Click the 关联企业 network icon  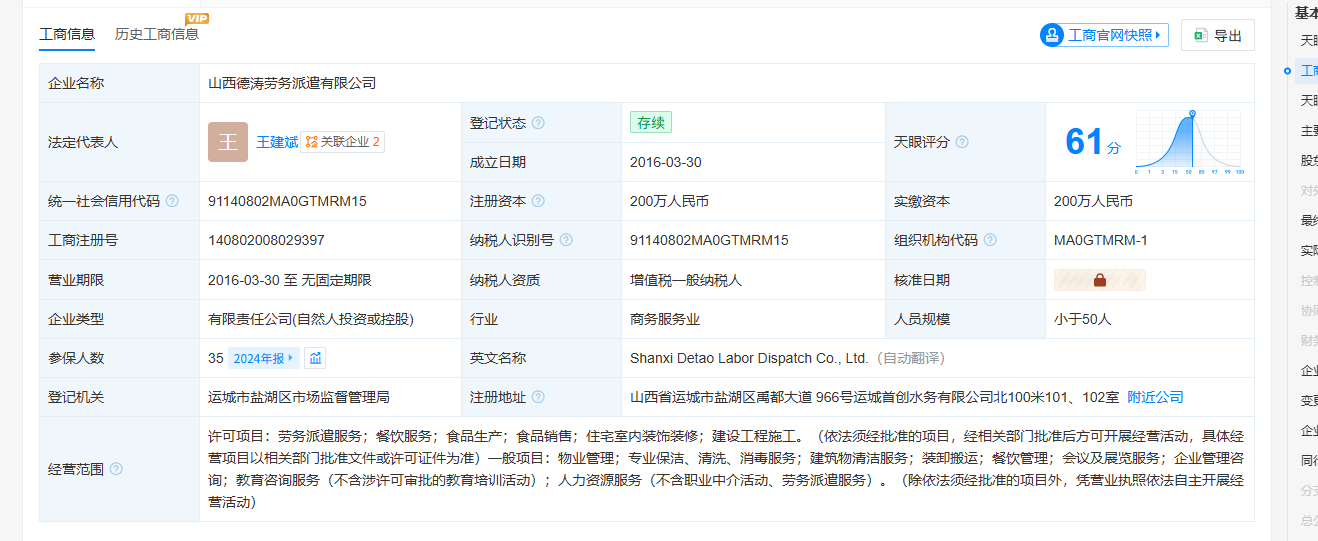[x=311, y=142]
